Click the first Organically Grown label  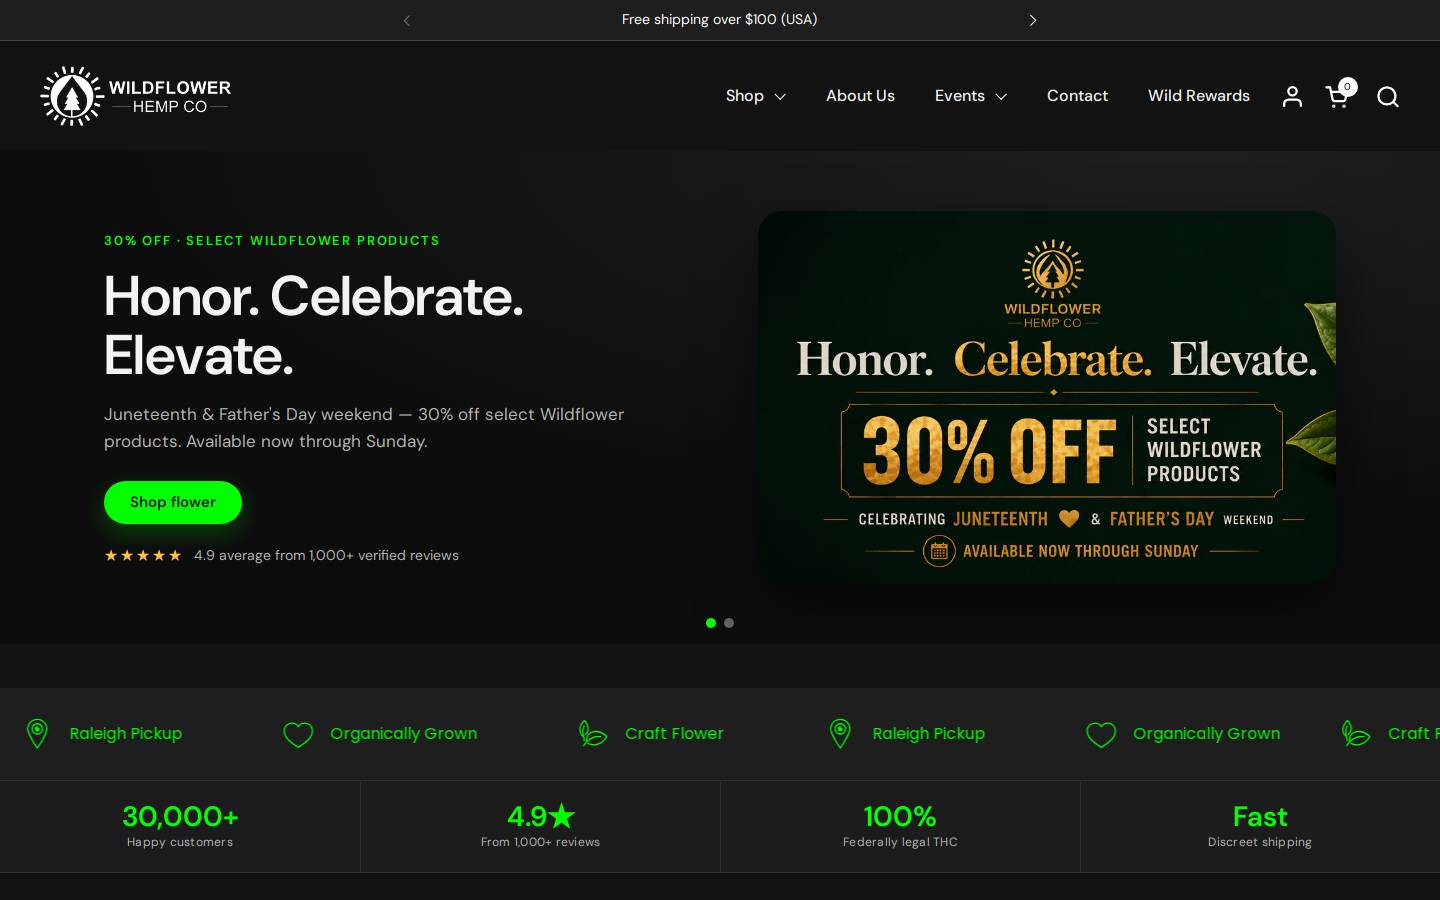[x=404, y=733]
